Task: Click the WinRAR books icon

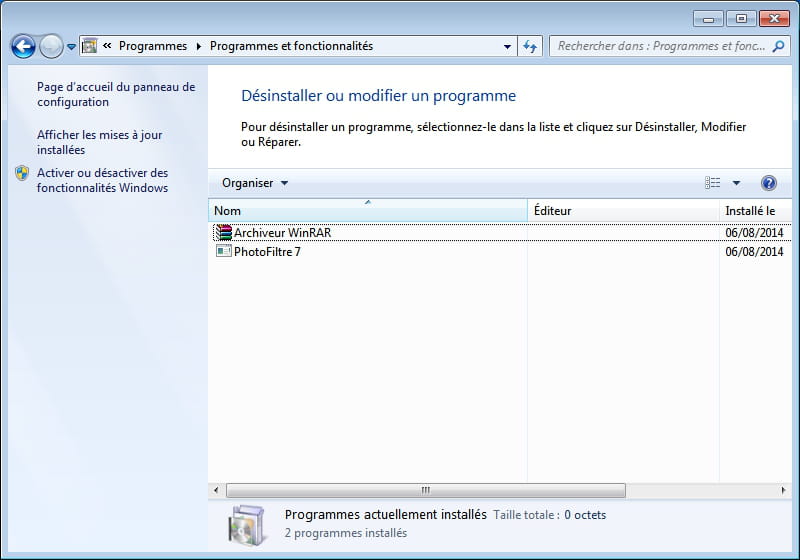Action: click(x=223, y=233)
